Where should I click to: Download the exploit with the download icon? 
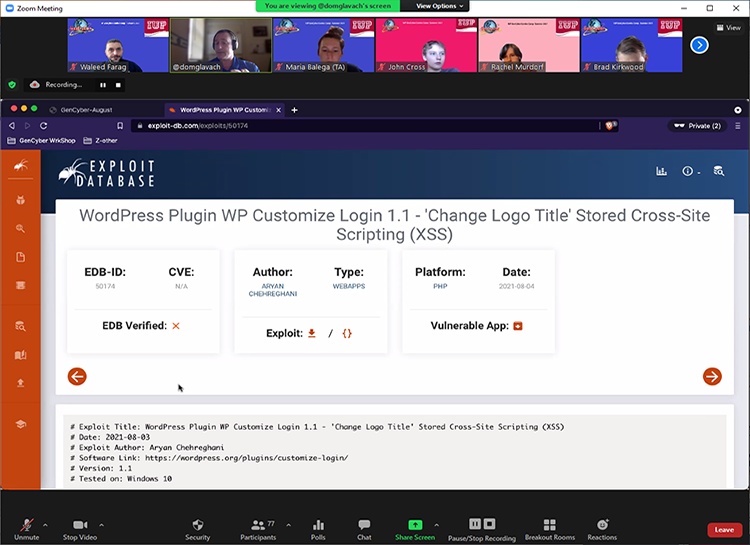pyautogui.click(x=312, y=333)
